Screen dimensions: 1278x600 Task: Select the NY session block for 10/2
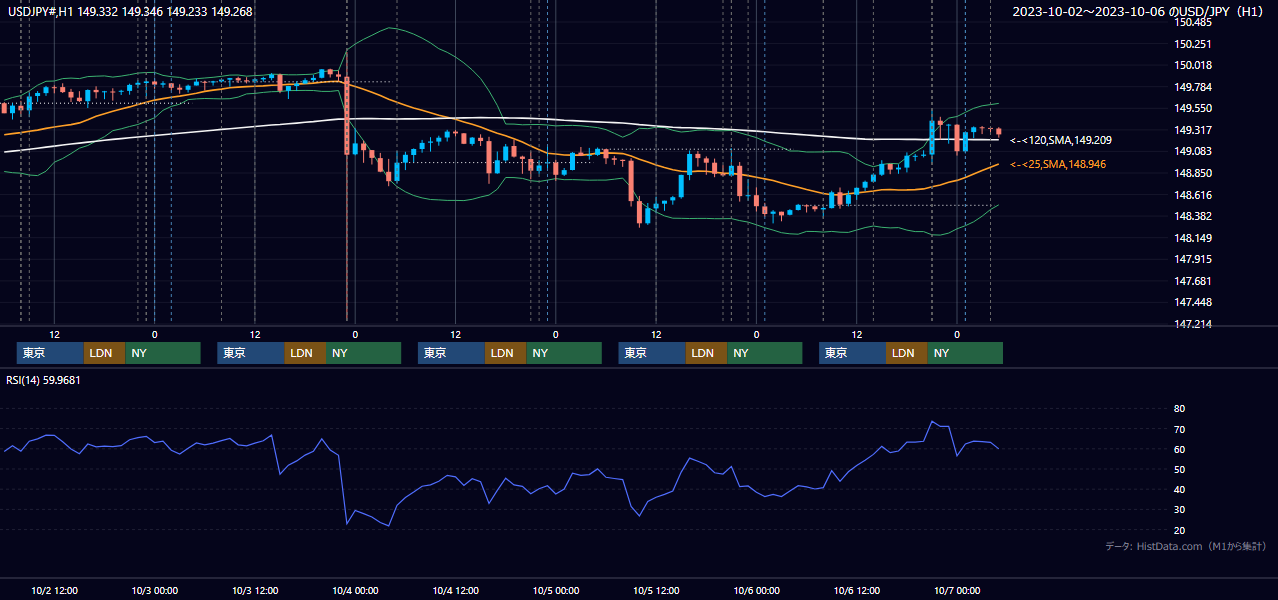pos(163,353)
